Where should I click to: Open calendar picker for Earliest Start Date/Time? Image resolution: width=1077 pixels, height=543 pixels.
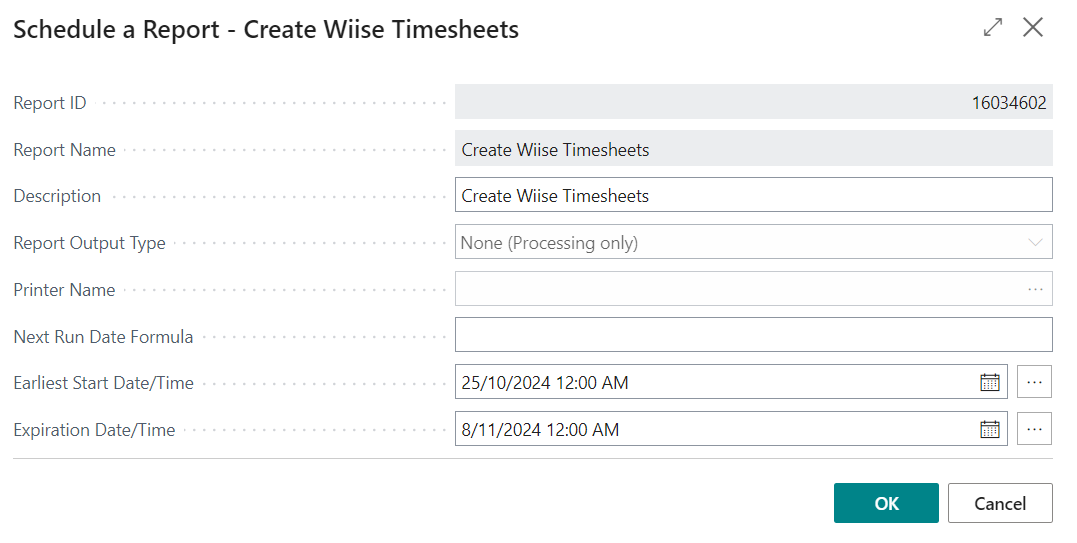pyautogui.click(x=989, y=382)
